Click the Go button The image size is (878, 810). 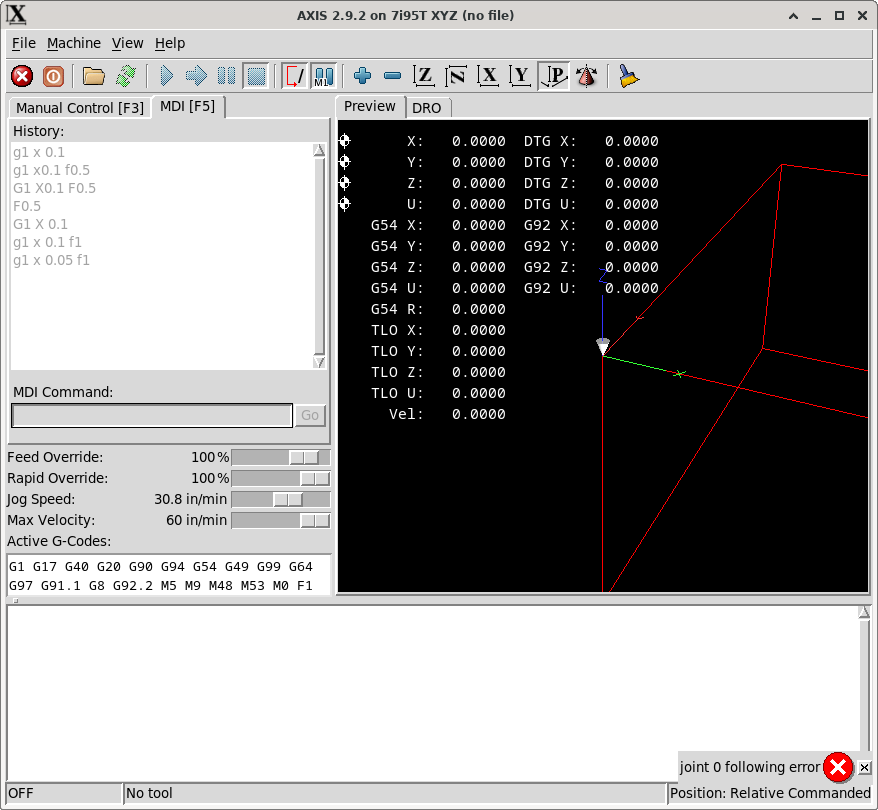310,415
